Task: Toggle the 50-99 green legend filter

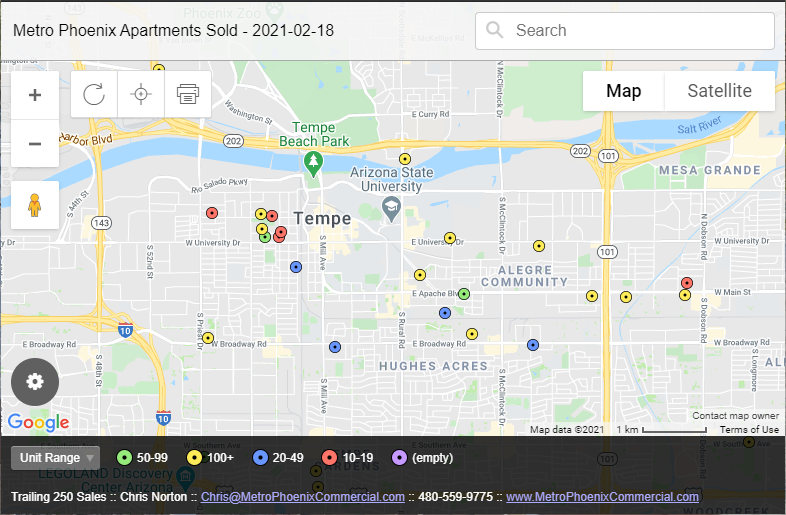Action: coord(142,458)
